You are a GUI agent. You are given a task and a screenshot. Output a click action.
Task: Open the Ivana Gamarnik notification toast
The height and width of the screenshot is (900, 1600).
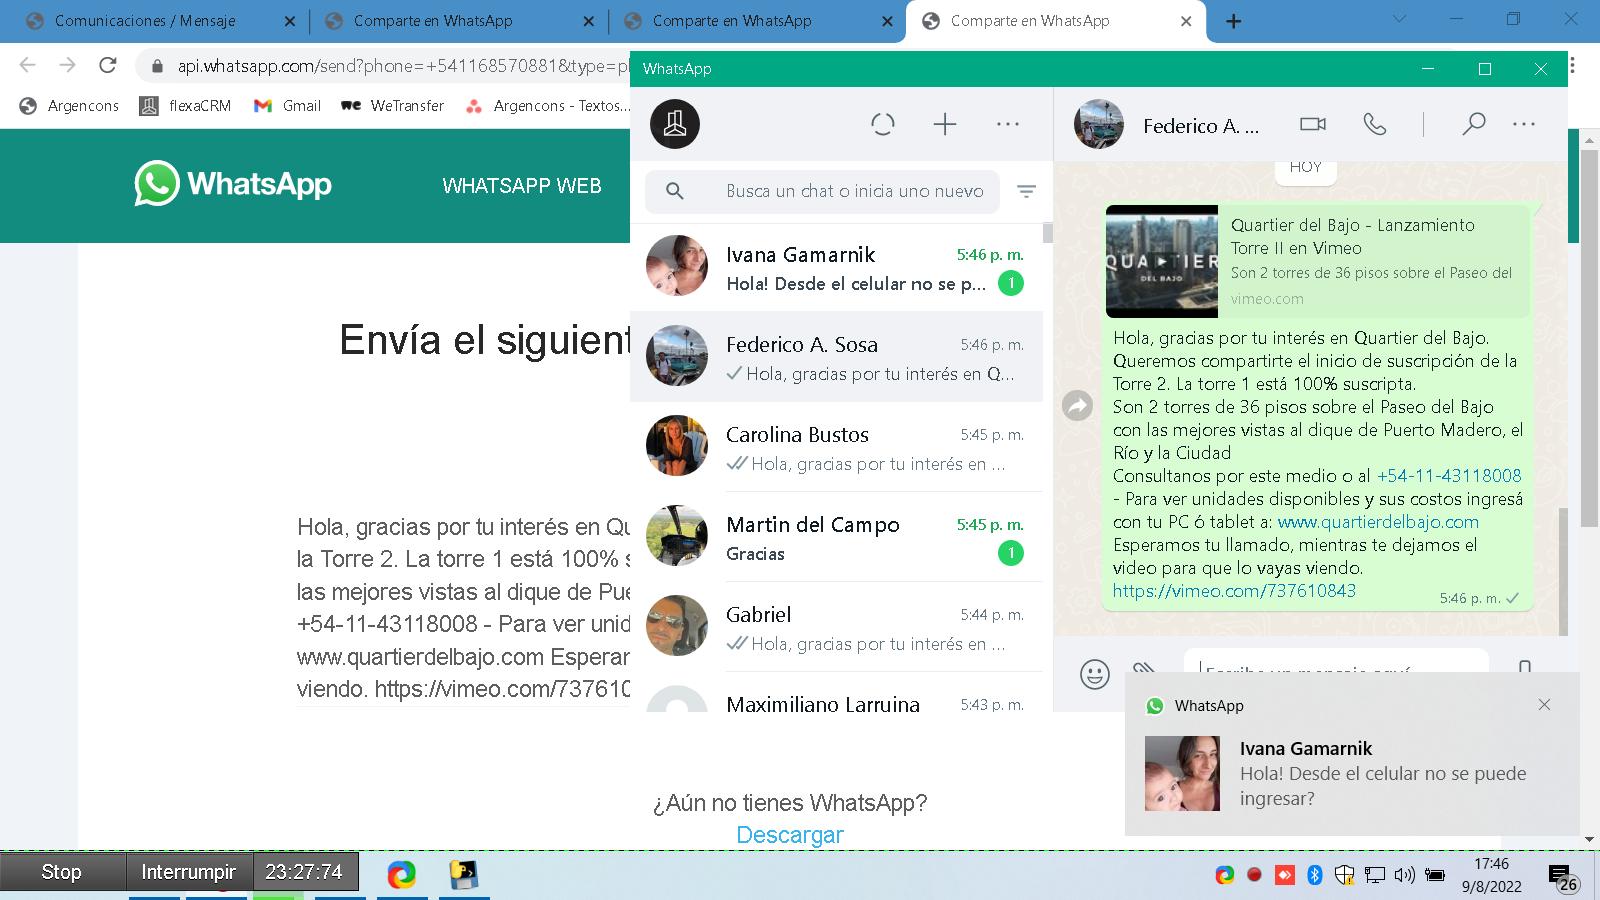coord(1352,754)
